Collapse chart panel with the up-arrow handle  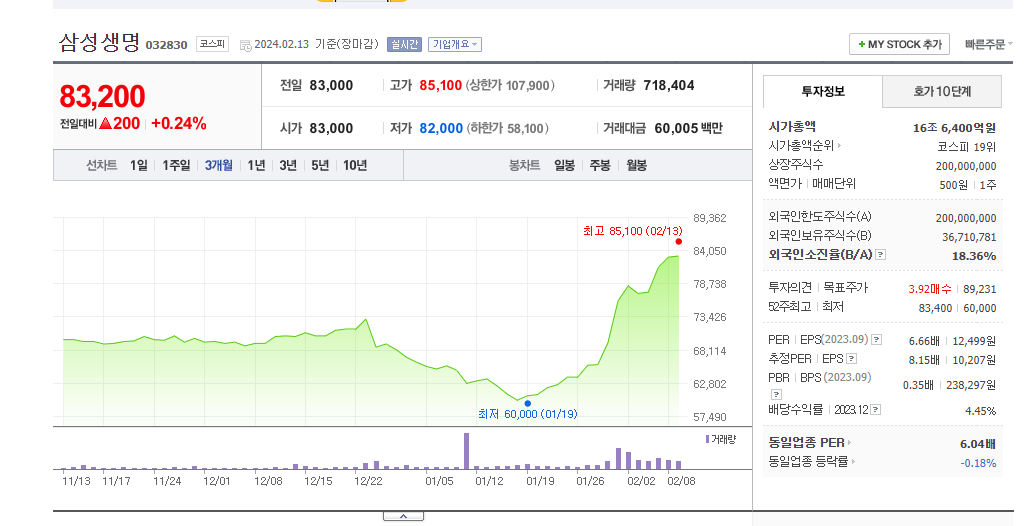pos(403,516)
